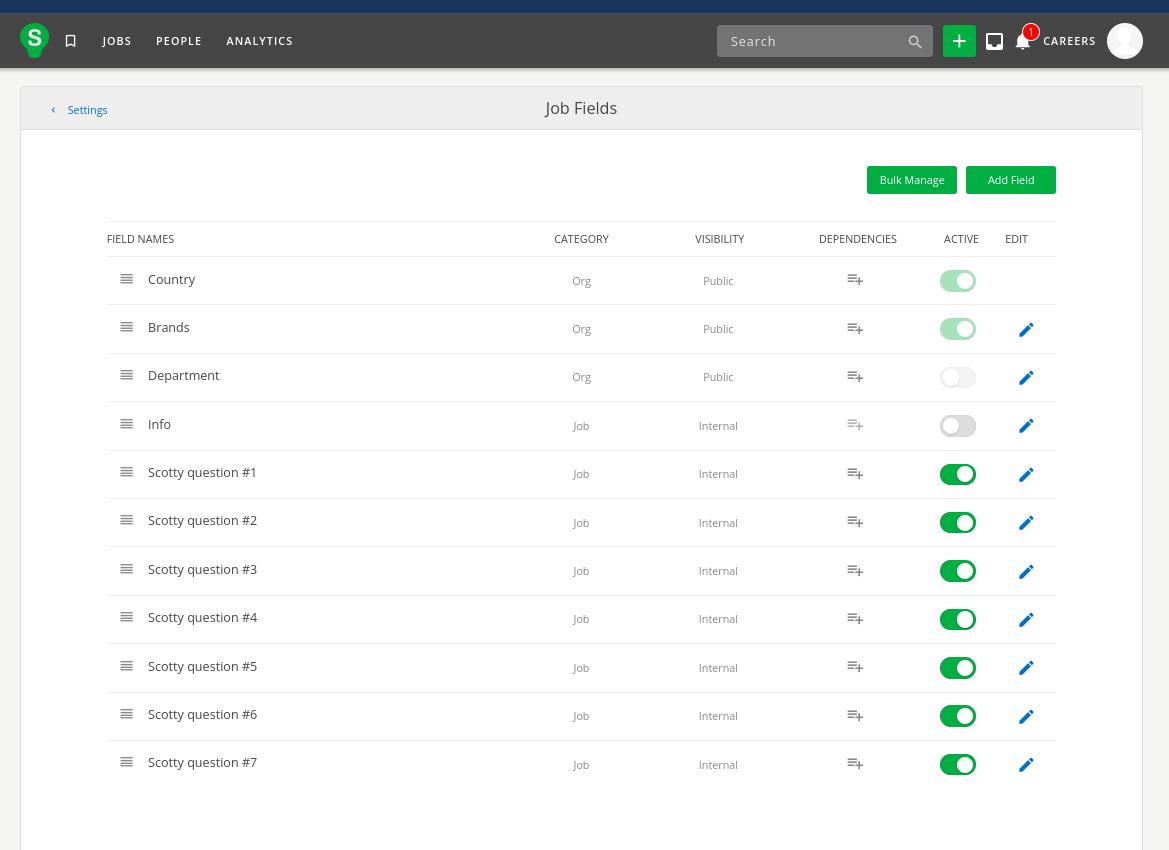The image size is (1169, 850).
Task: Open the Jobs menu
Action: [x=117, y=41]
